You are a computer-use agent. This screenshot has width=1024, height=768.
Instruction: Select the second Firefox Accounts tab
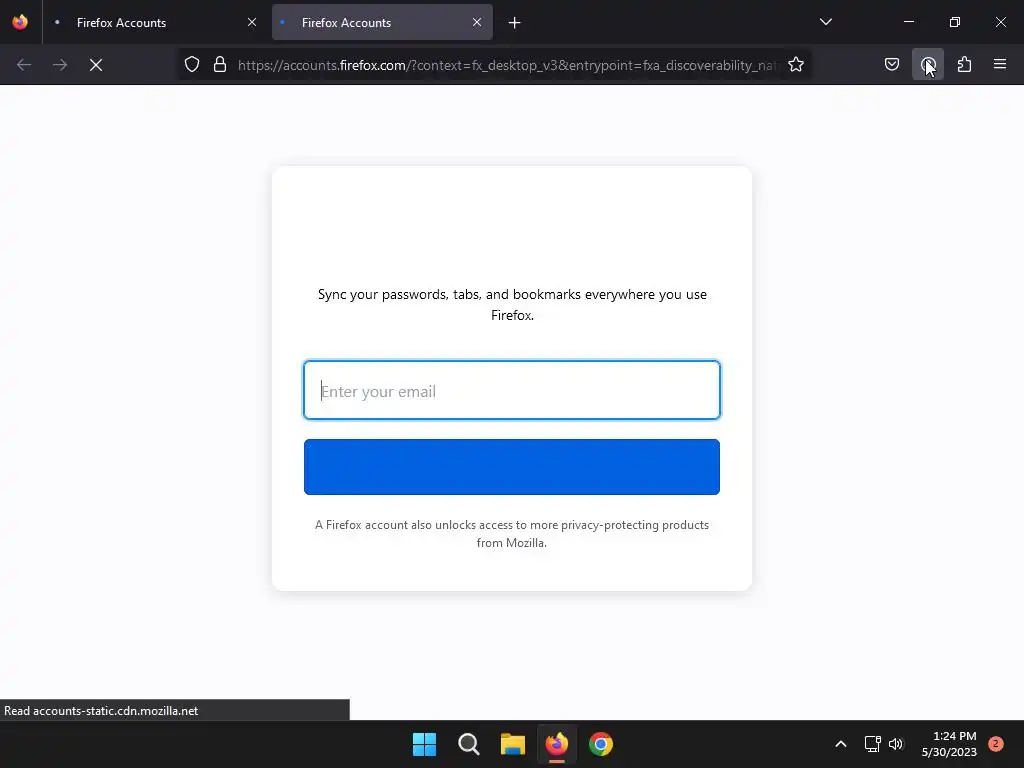382,22
